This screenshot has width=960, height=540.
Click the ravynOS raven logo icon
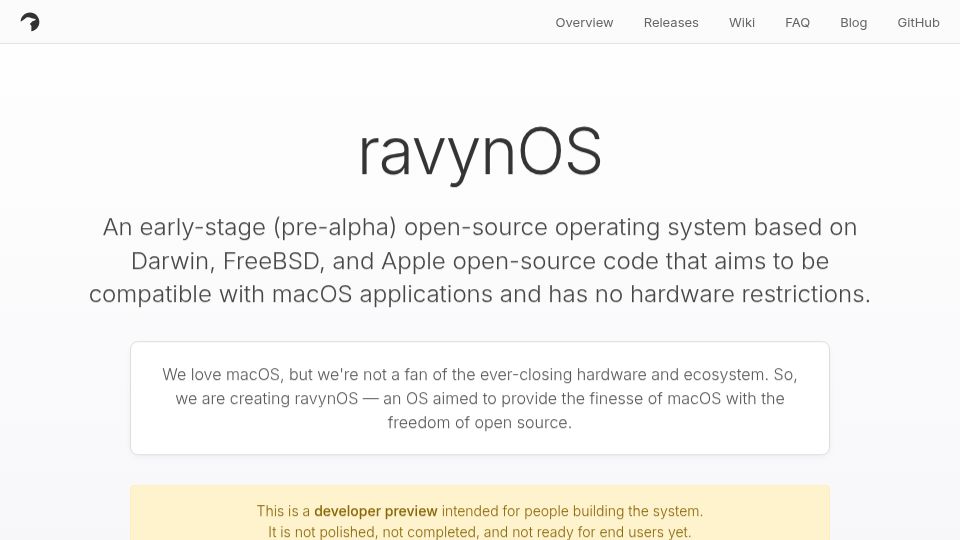(30, 22)
